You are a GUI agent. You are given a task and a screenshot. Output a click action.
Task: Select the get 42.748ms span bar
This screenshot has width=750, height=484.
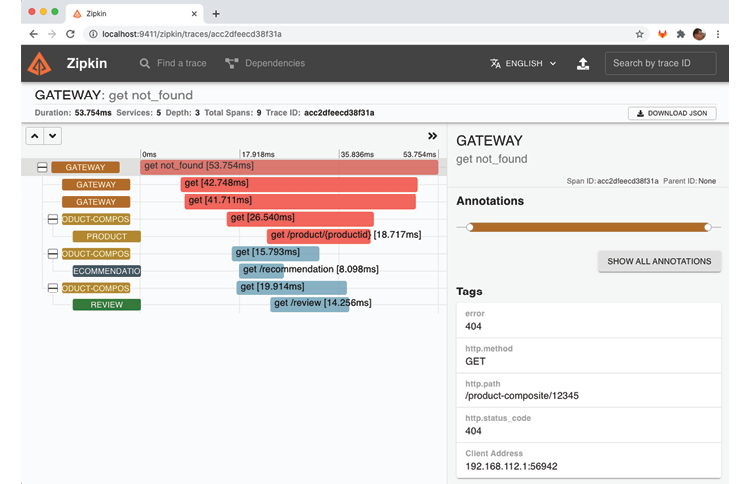299,184
